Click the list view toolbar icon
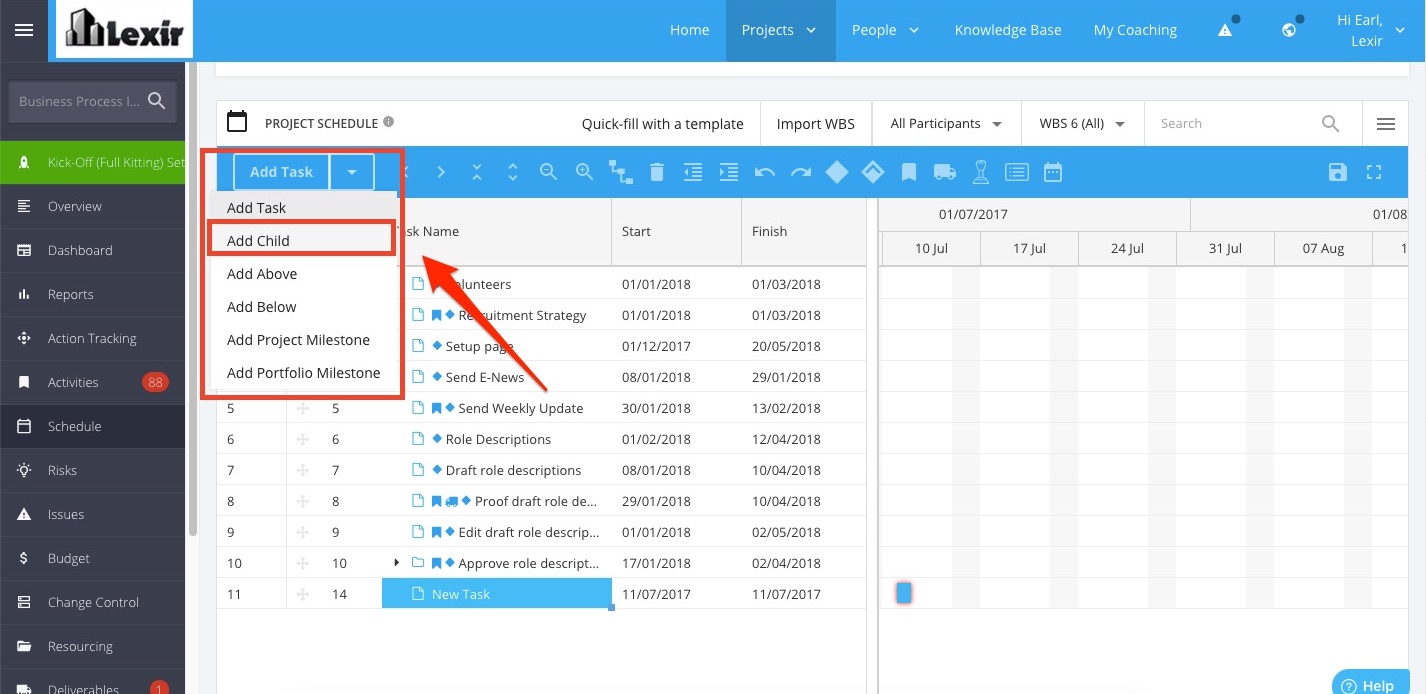Image resolution: width=1426 pixels, height=694 pixels. coord(1017,172)
